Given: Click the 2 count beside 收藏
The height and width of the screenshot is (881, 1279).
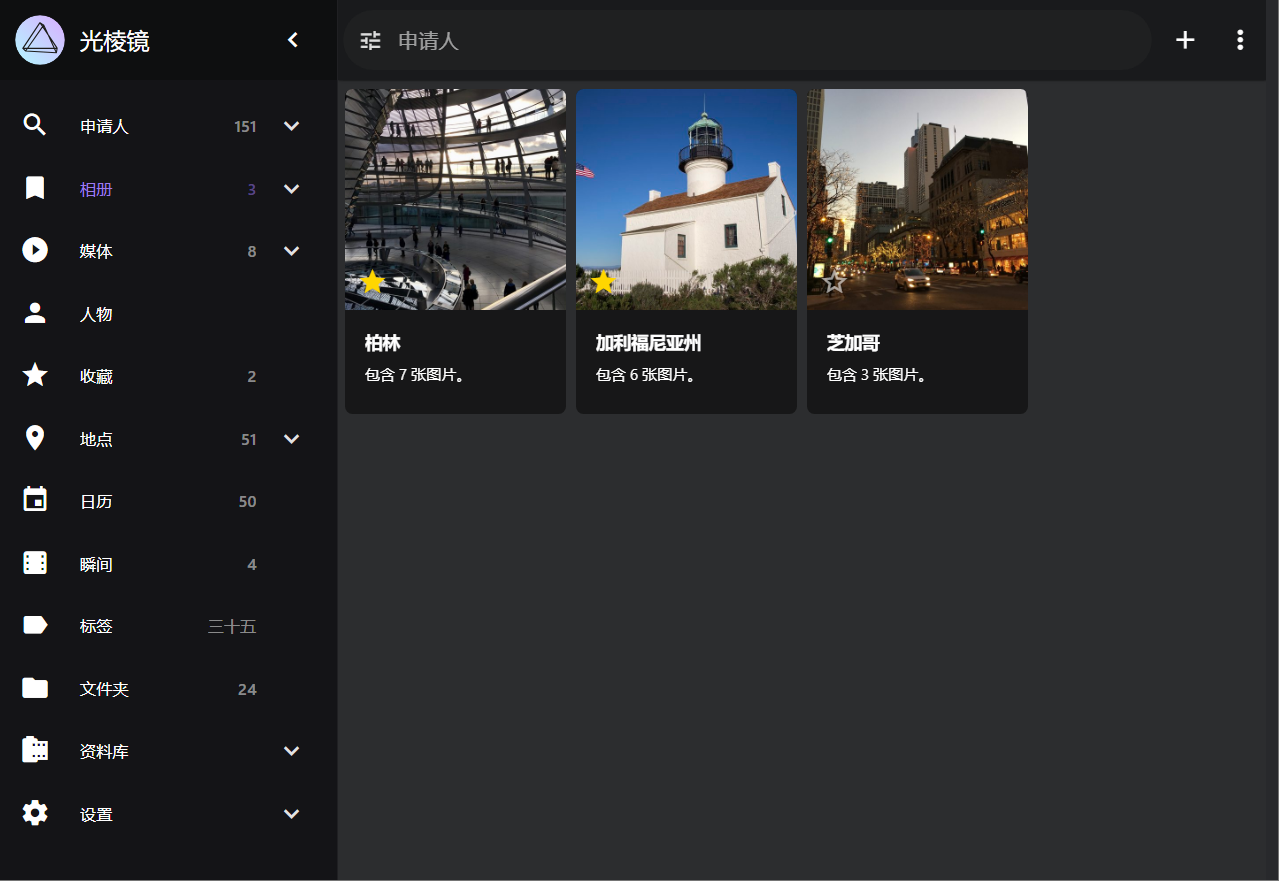Looking at the screenshot, I should pyautogui.click(x=252, y=377).
